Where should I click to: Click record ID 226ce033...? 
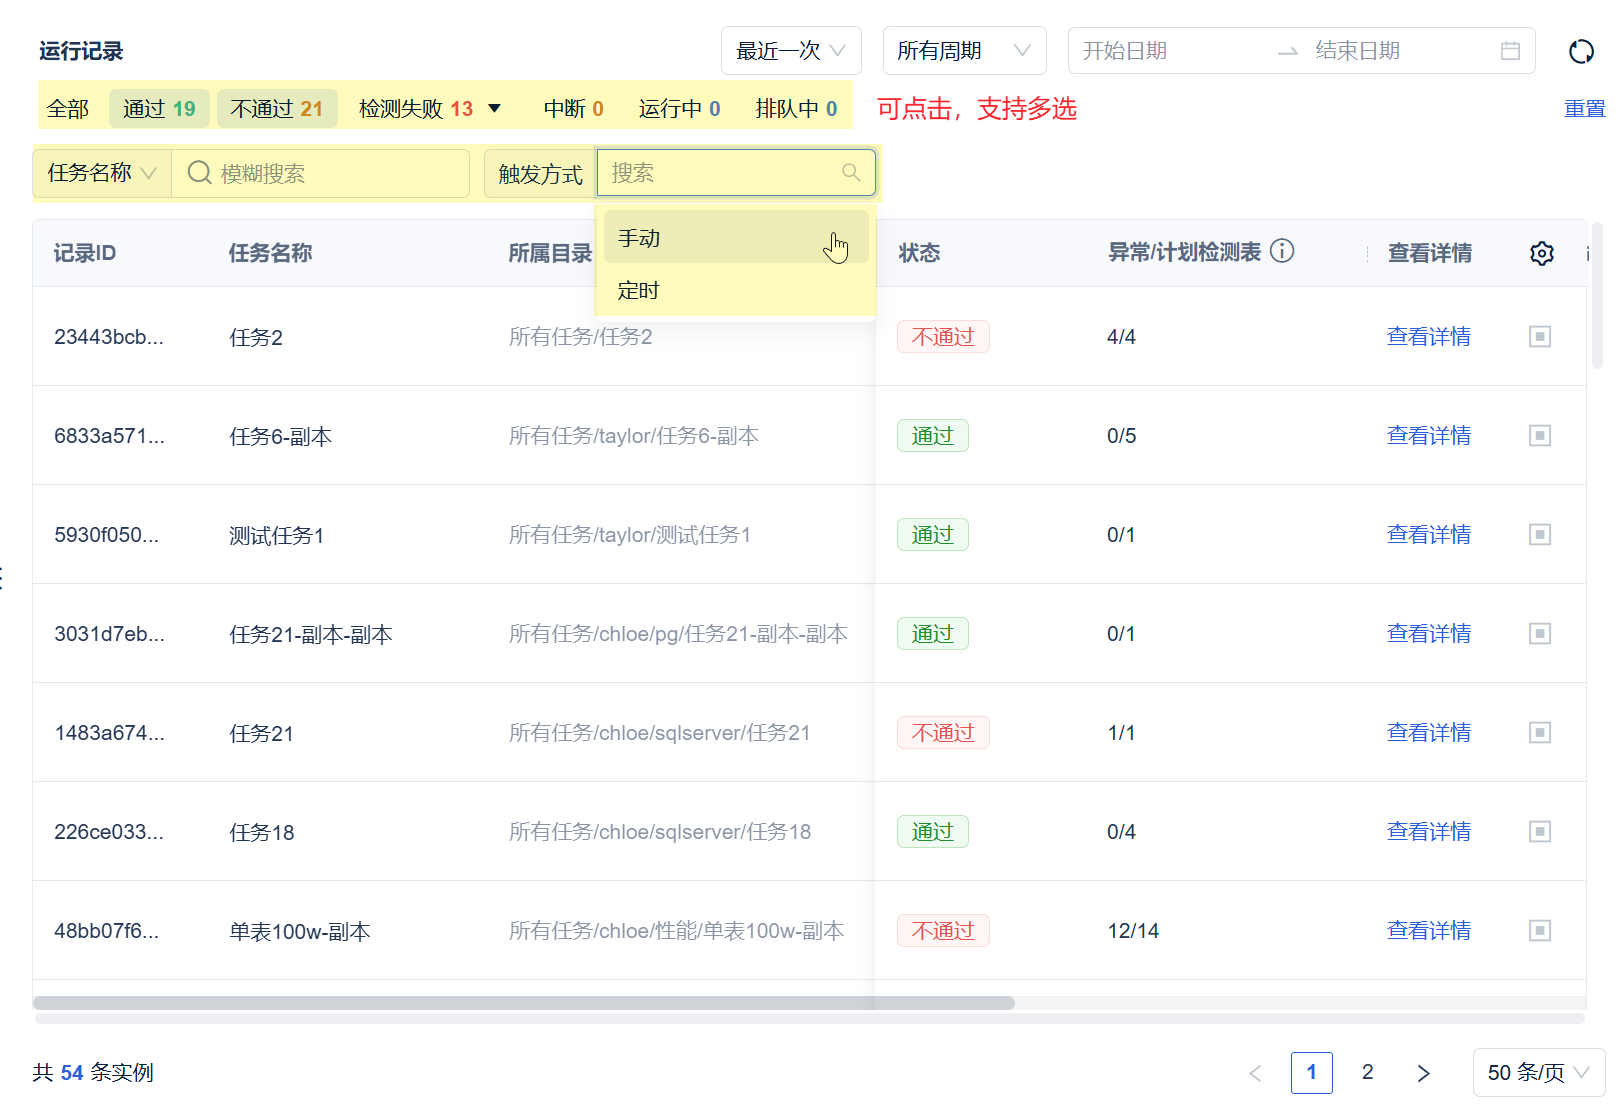click(x=109, y=832)
